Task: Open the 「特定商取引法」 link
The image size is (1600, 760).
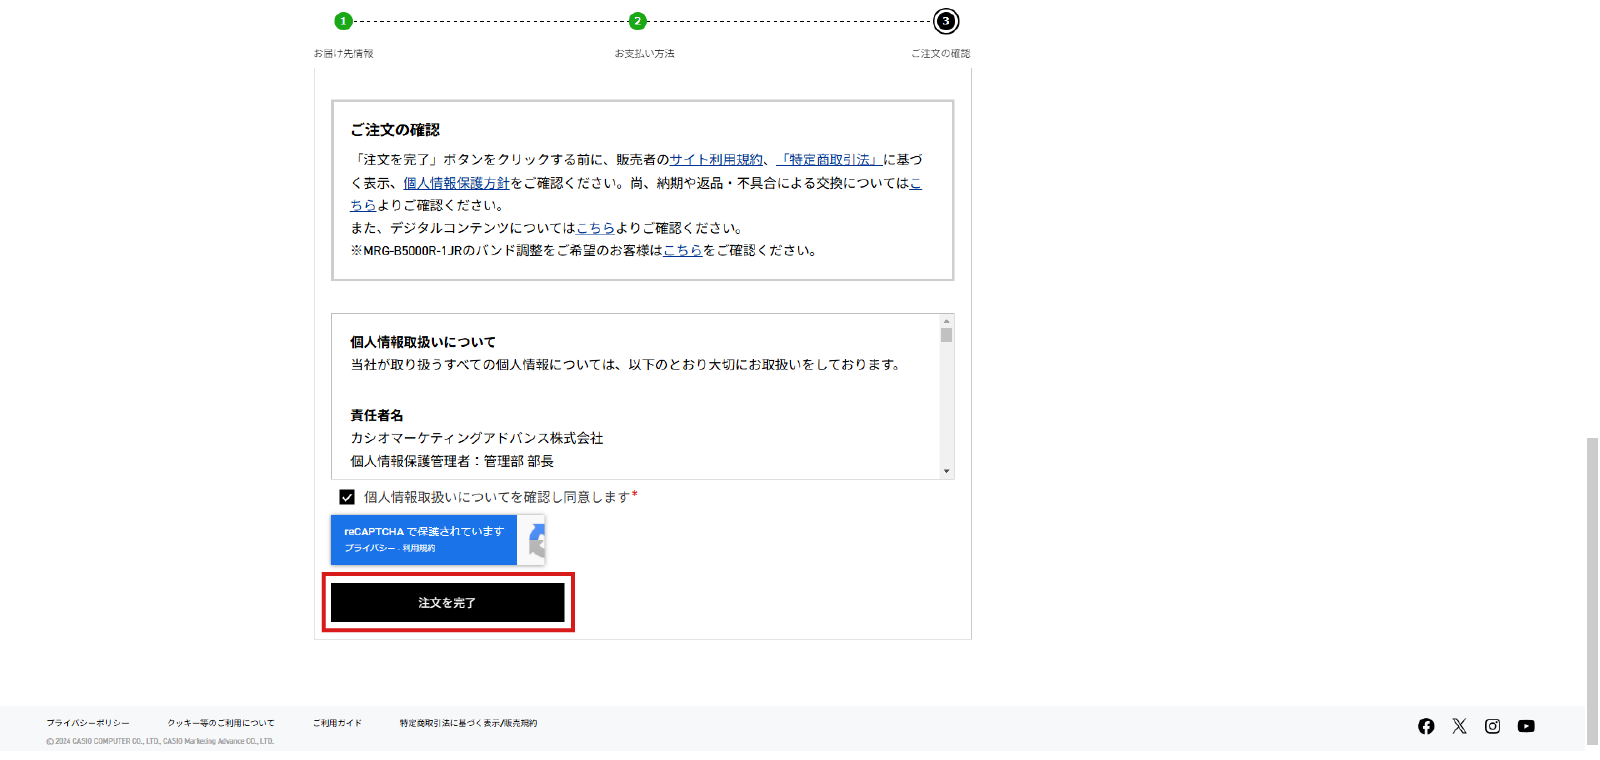Action: 829,160
